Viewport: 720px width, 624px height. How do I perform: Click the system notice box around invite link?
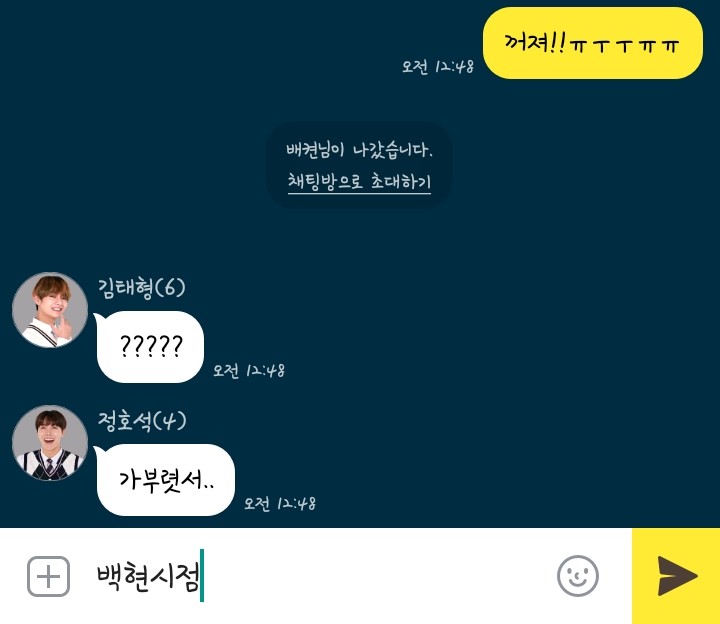click(x=359, y=165)
